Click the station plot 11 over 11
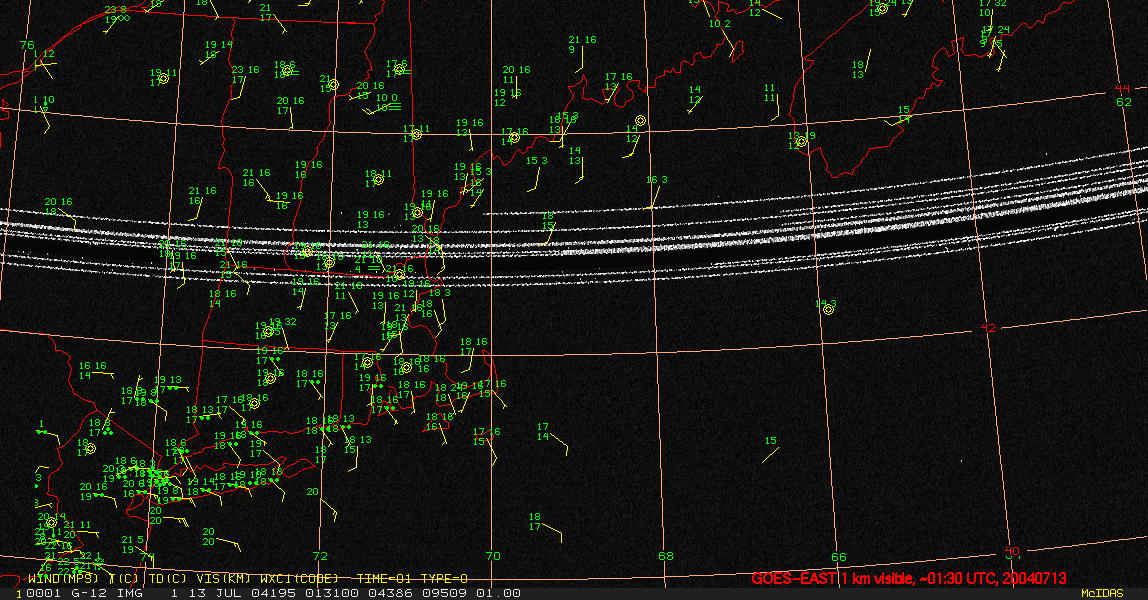This screenshot has width=1148, height=600. click(769, 93)
